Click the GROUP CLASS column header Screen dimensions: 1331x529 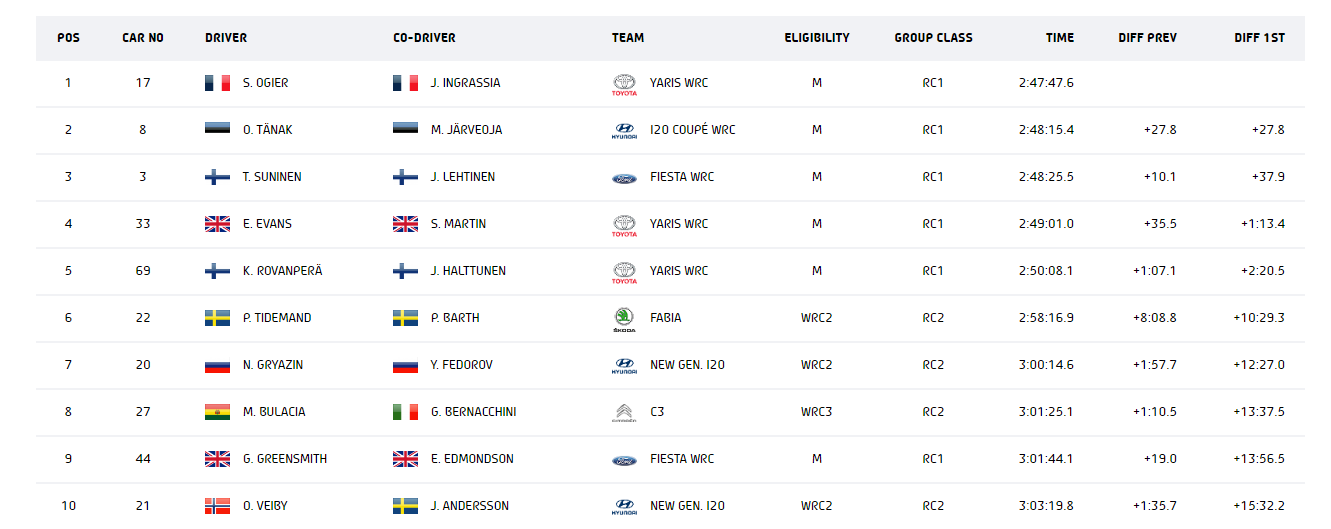pyautogui.click(x=933, y=38)
